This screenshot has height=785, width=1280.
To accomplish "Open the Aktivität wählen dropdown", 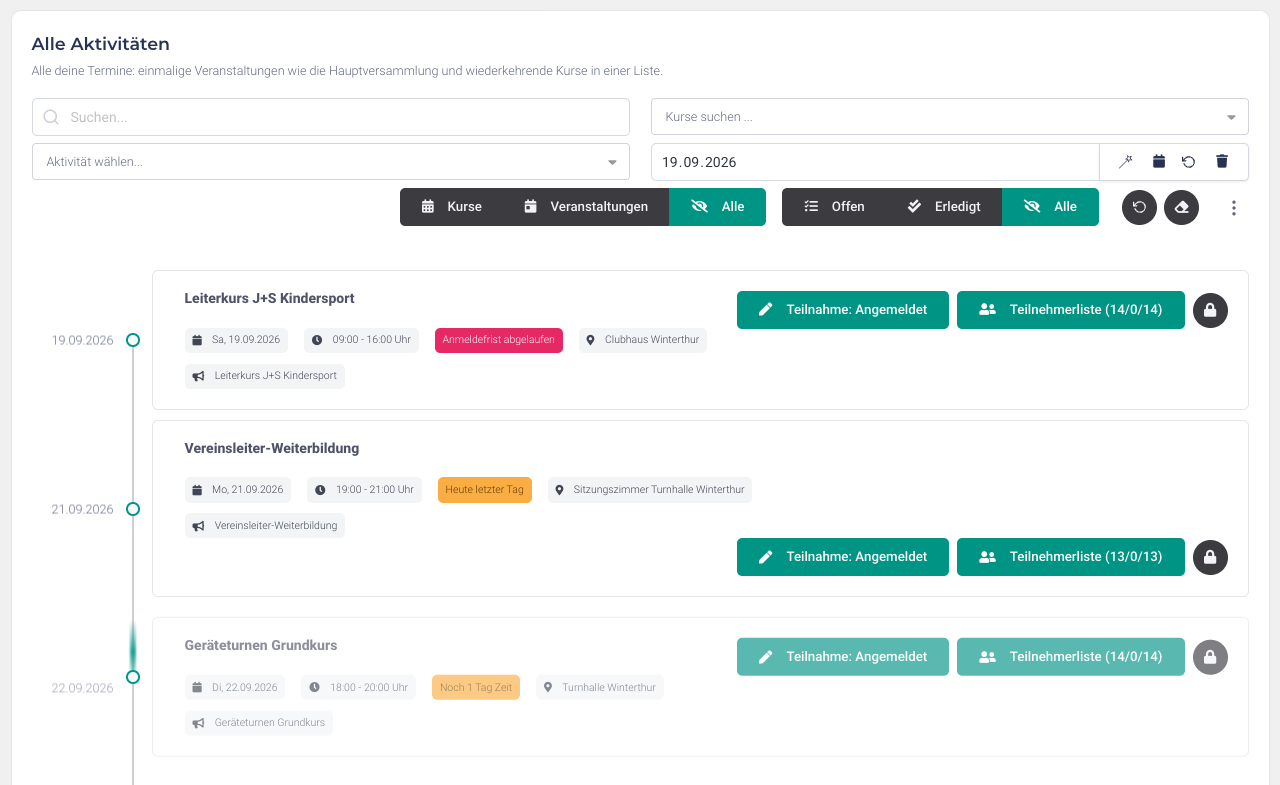I will coord(331,162).
